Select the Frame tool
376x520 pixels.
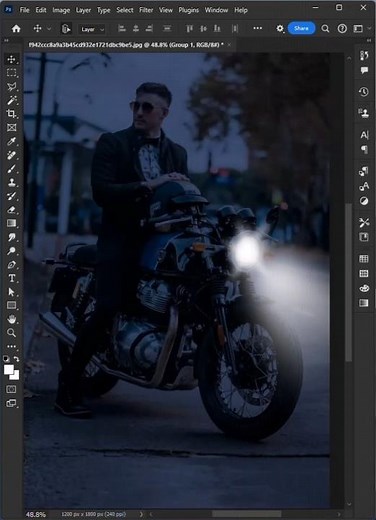tap(11, 127)
